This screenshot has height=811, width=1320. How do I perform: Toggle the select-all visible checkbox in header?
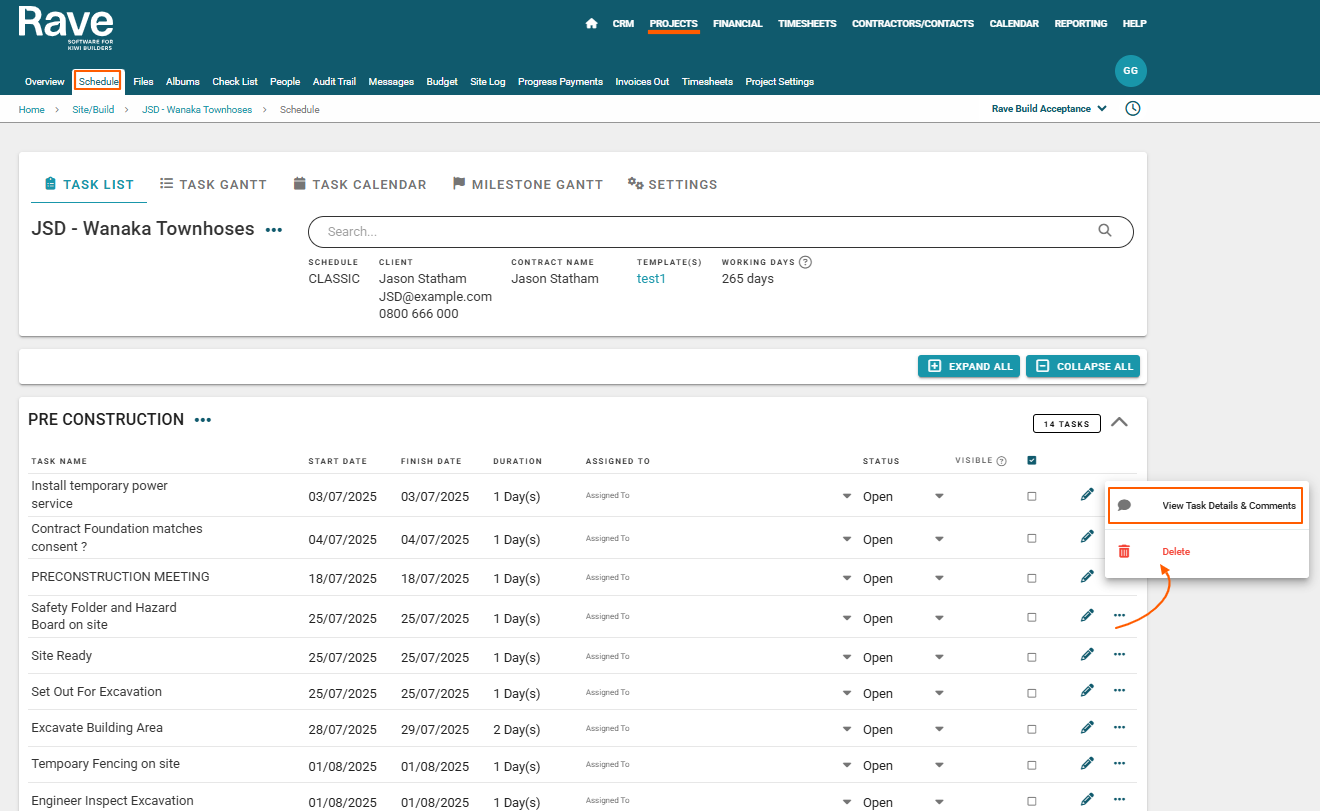[x=1032, y=461]
